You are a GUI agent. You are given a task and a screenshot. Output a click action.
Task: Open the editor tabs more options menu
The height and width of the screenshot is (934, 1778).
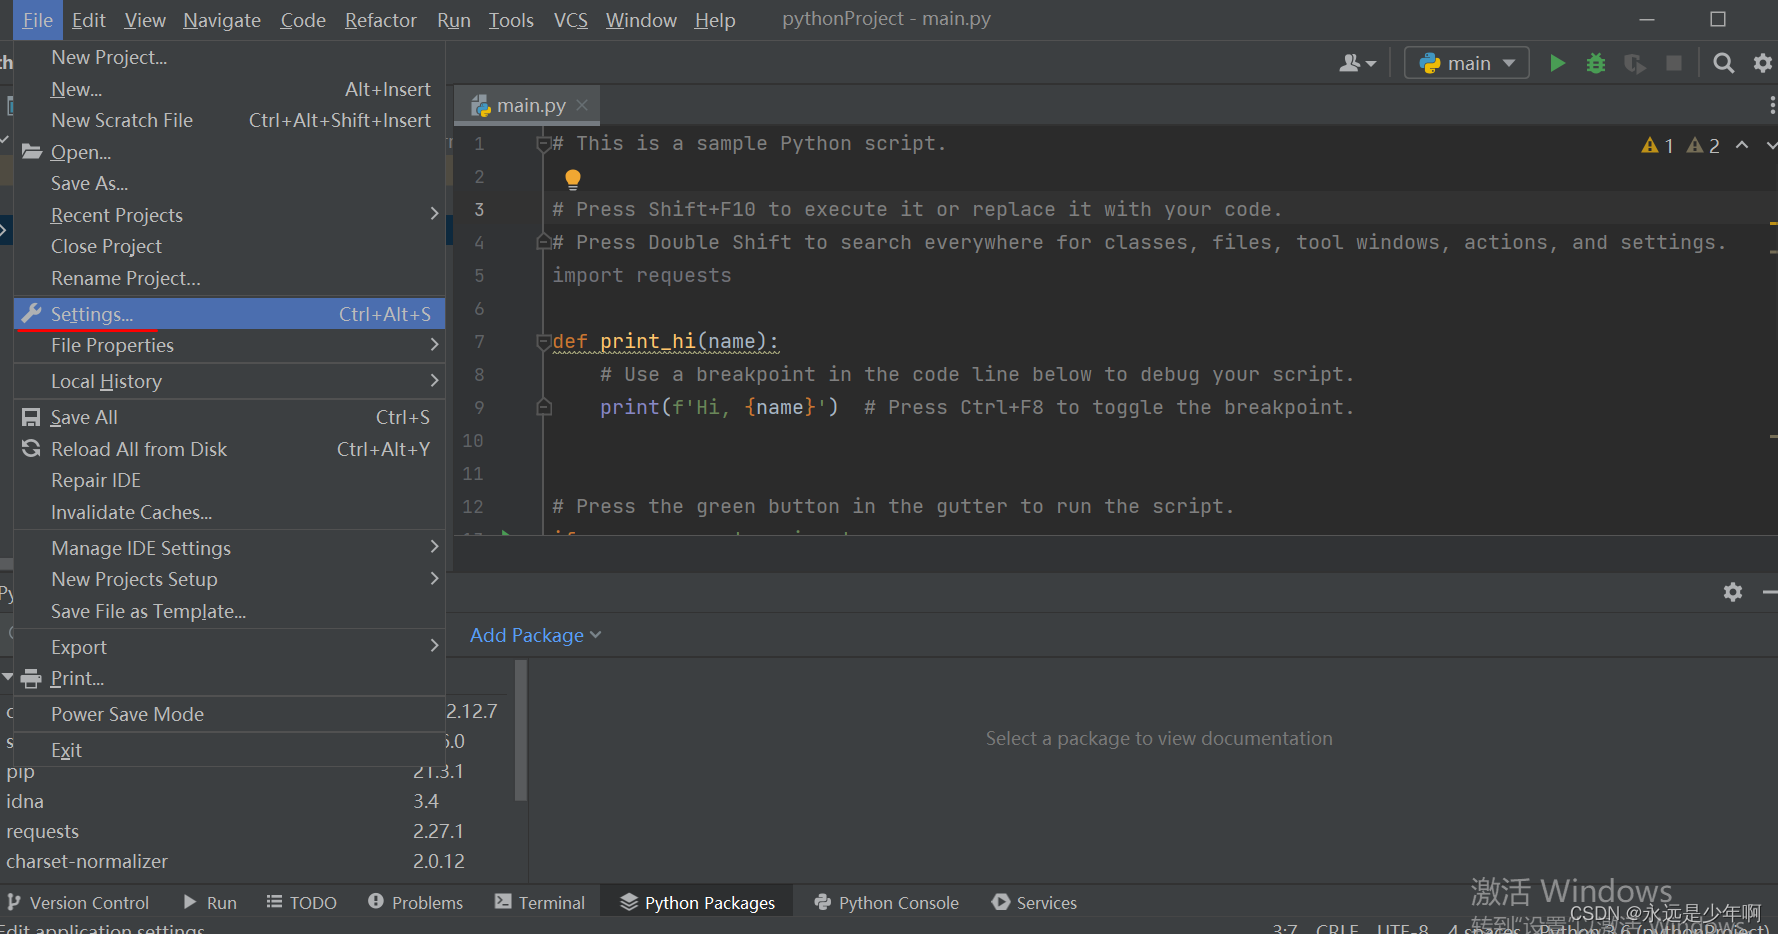pos(1771,104)
